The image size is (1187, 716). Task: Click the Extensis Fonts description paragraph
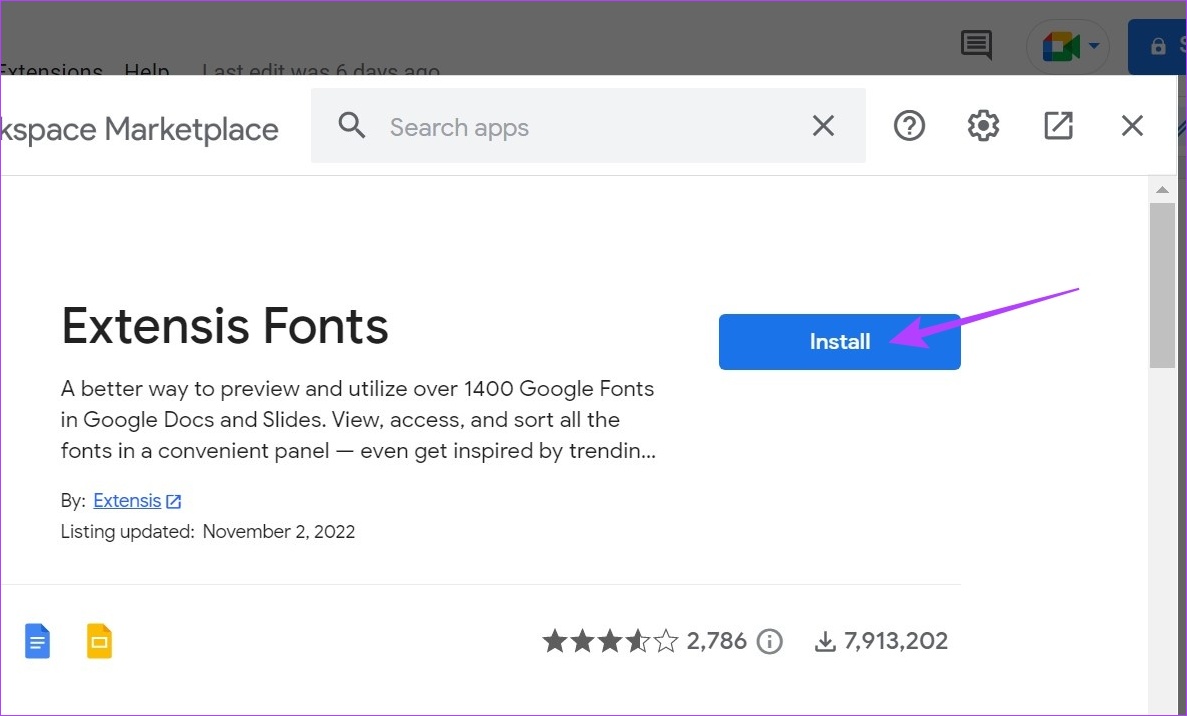pyautogui.click(x=358, y=420)
